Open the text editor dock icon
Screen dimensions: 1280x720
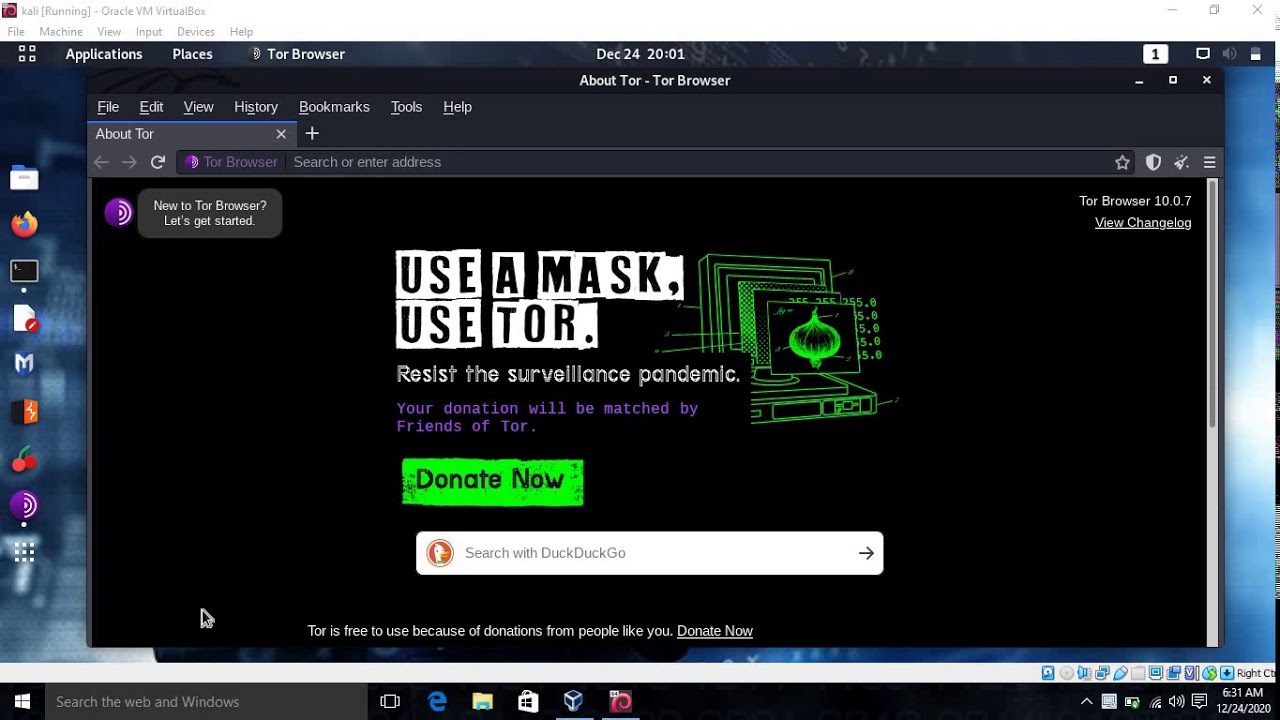(x=24, y=319)
